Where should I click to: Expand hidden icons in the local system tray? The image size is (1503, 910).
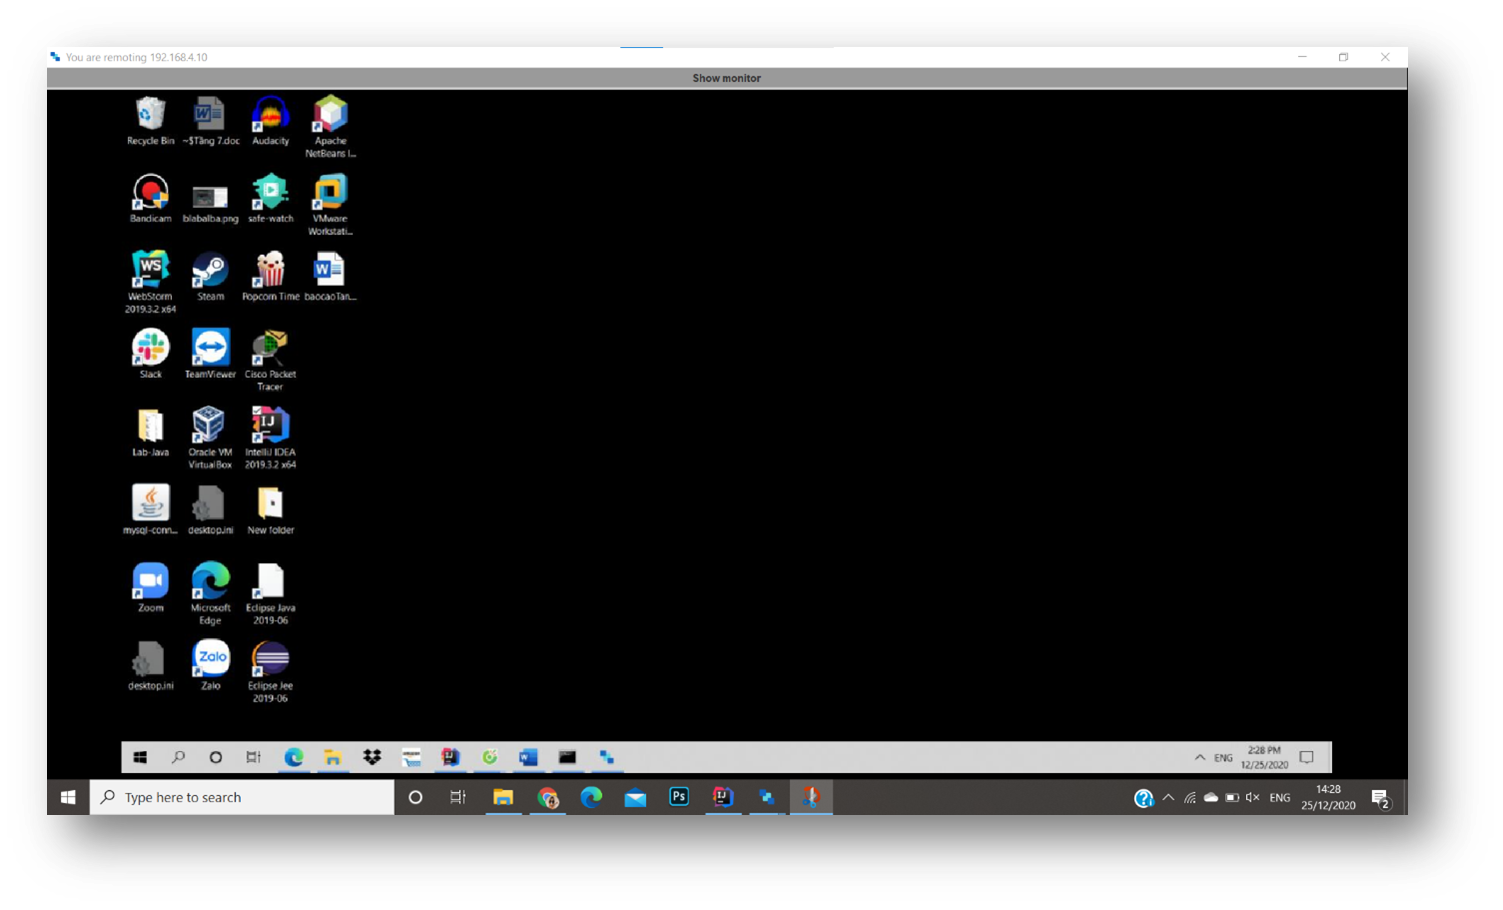(1168, 797)
